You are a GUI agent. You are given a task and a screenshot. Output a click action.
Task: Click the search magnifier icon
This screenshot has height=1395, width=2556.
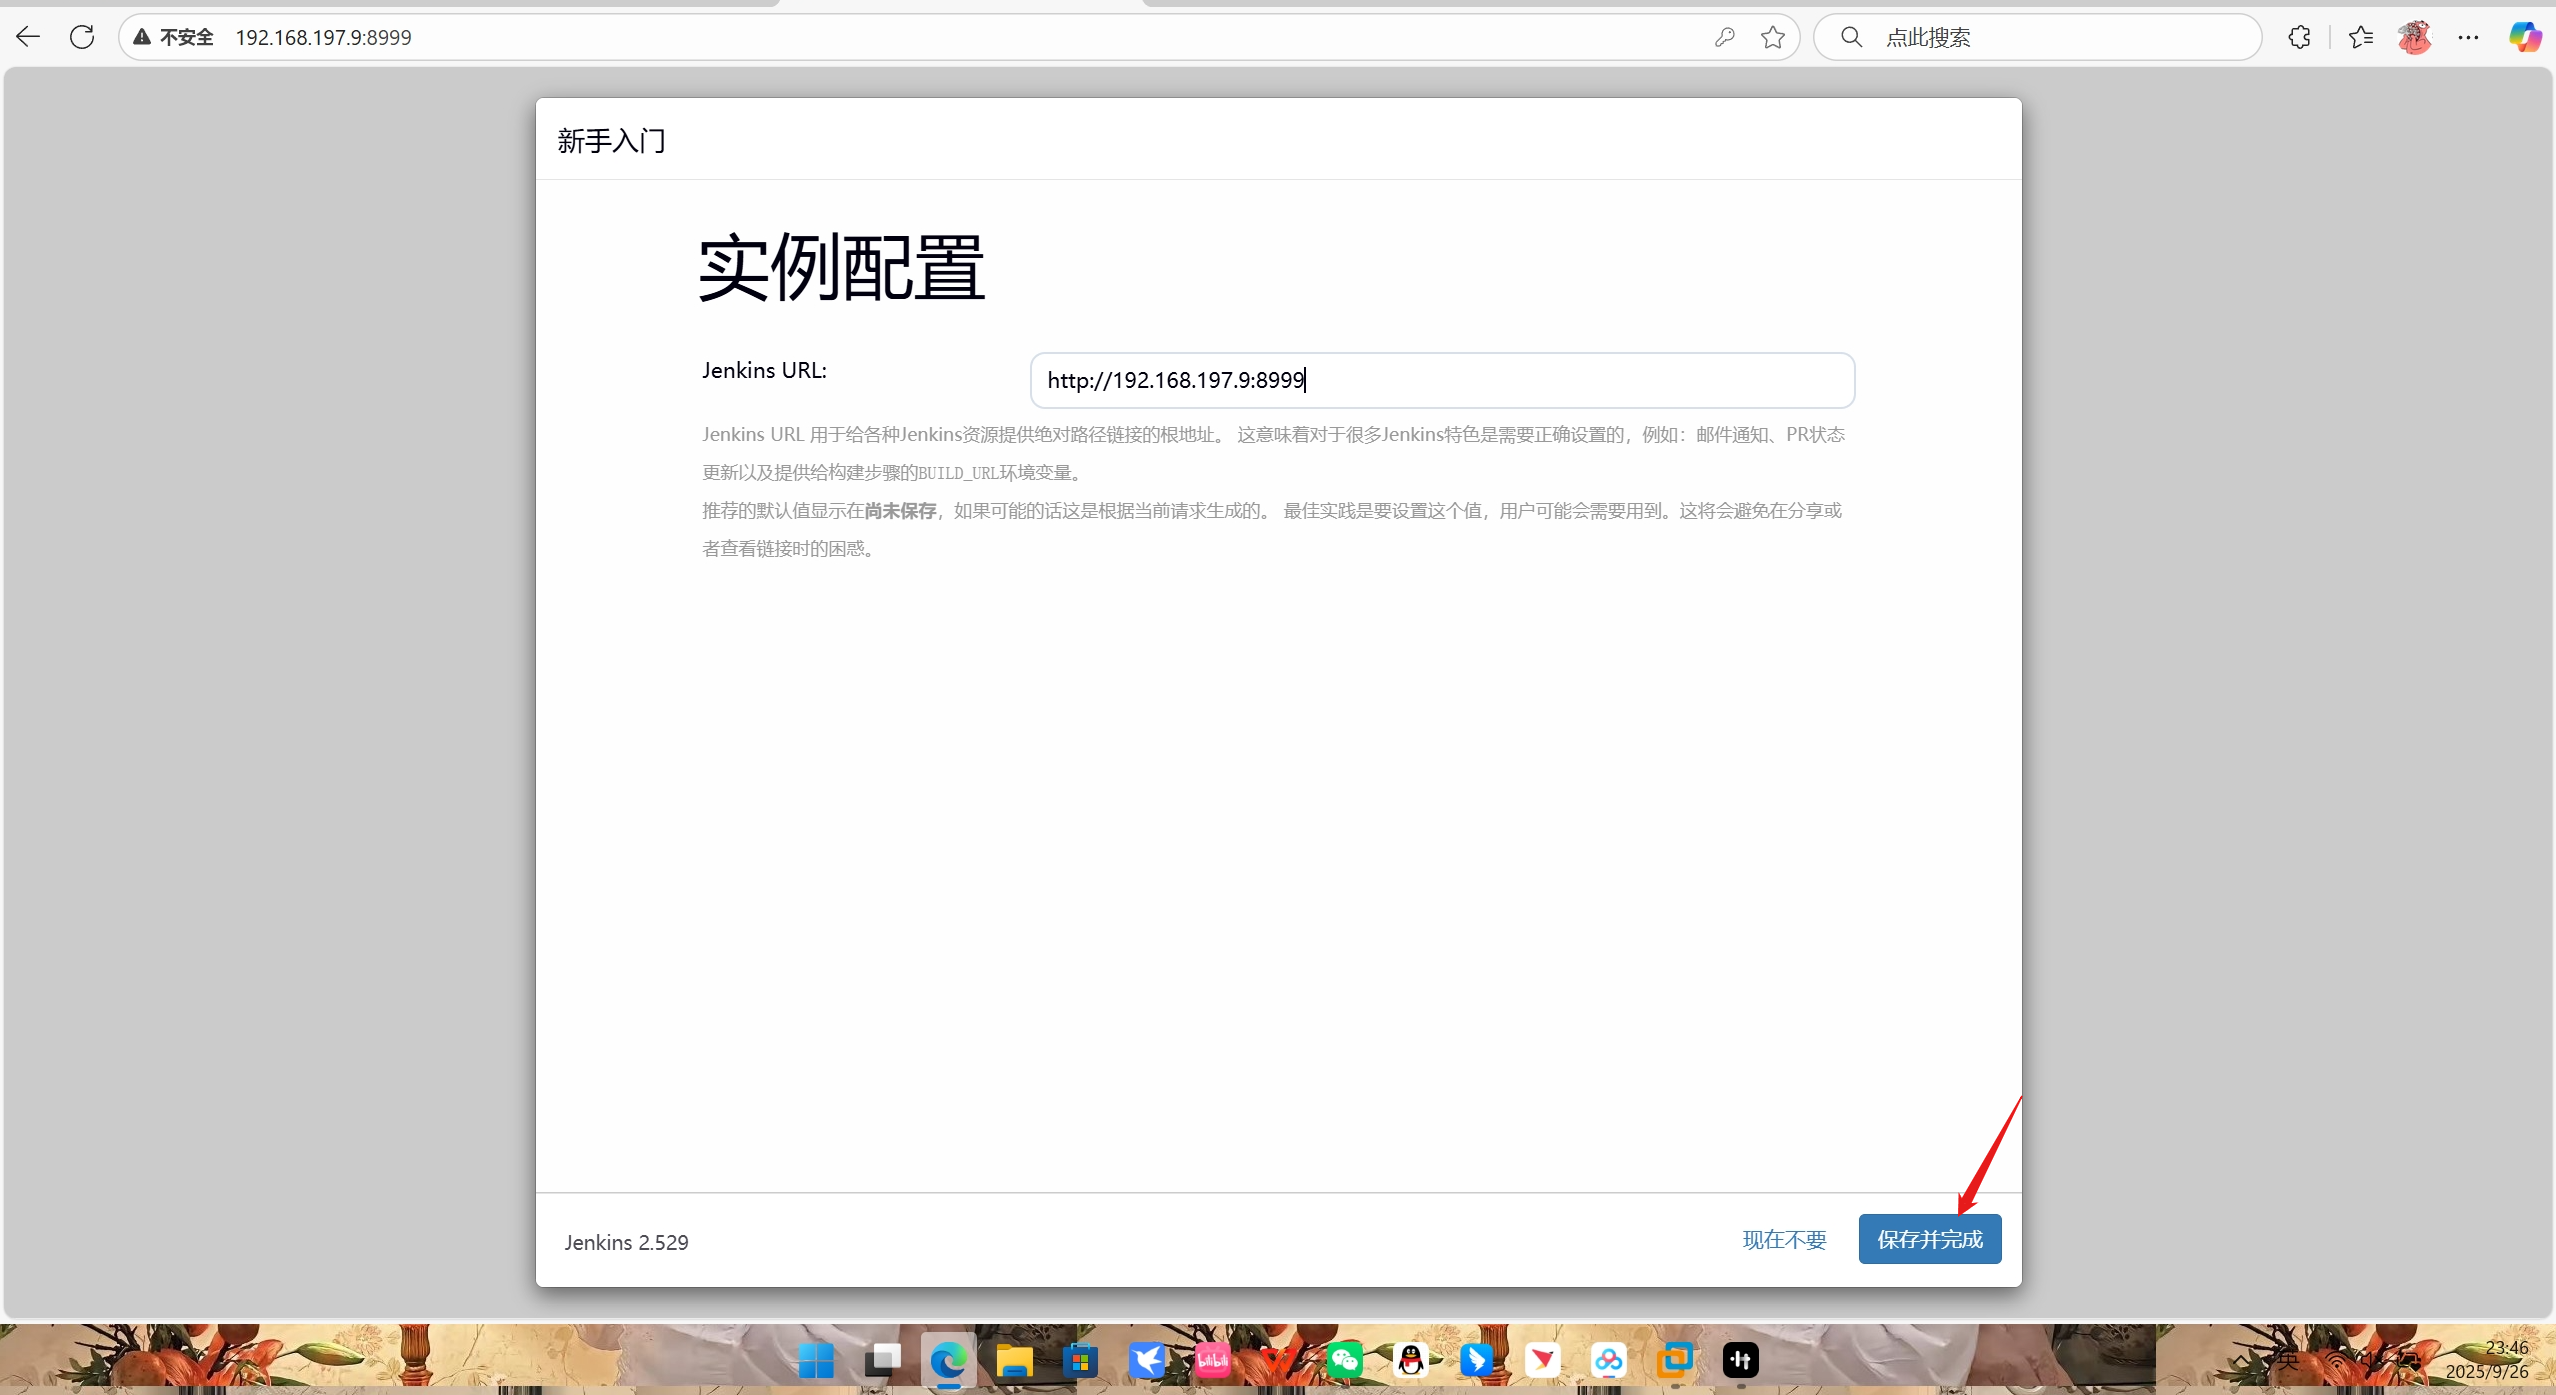coord(1852,37)
